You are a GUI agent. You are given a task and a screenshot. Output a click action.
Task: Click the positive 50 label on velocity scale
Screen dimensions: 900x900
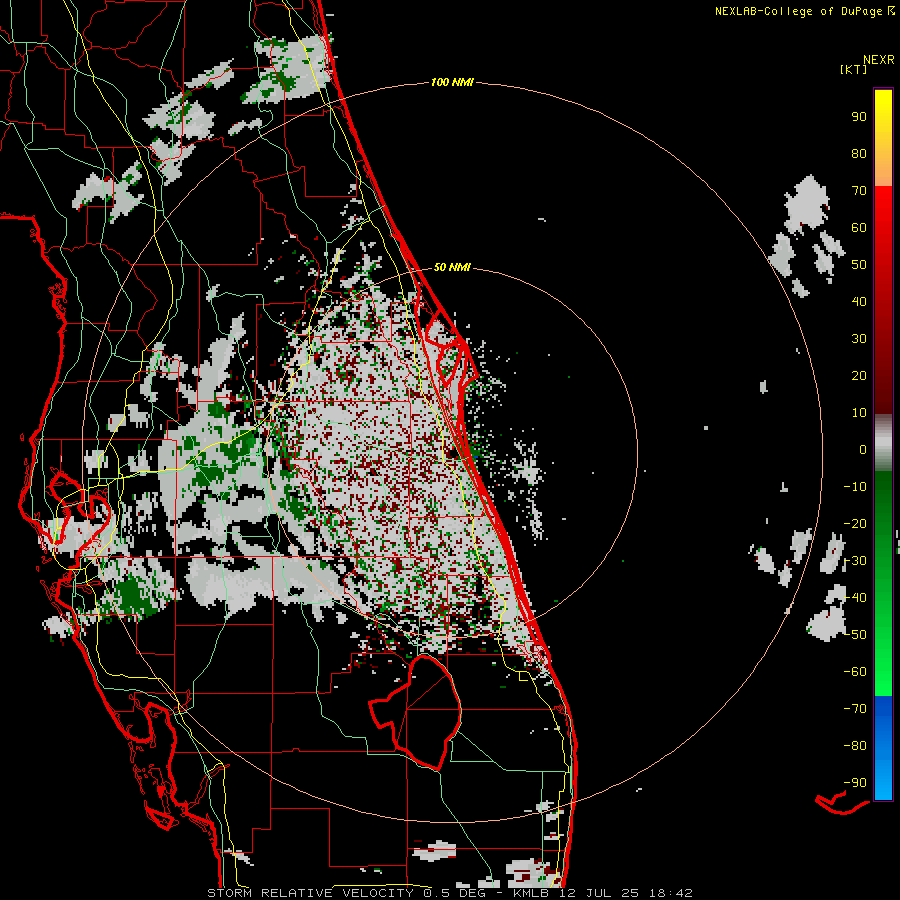(x=859, y=265)
